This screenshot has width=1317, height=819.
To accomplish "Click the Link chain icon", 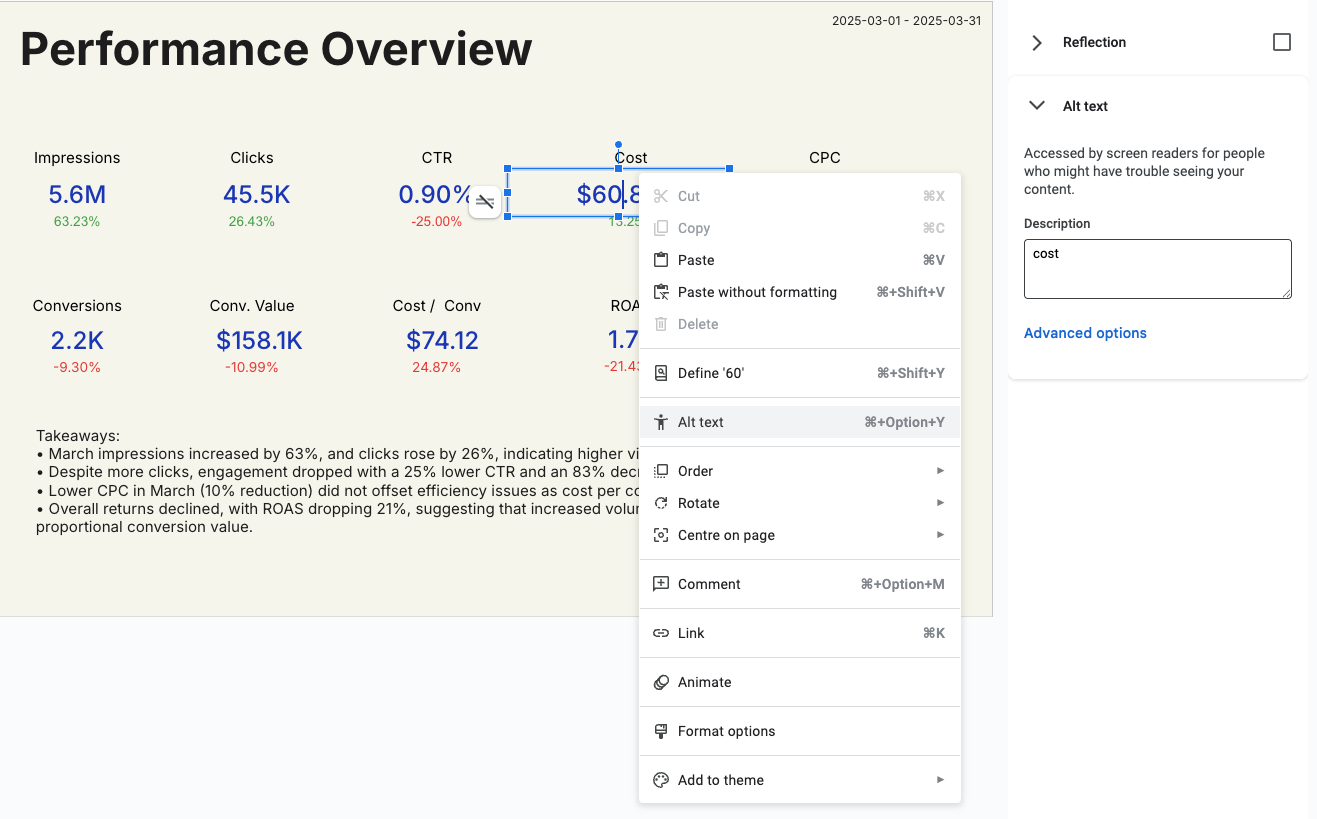I will click(660, 633).
